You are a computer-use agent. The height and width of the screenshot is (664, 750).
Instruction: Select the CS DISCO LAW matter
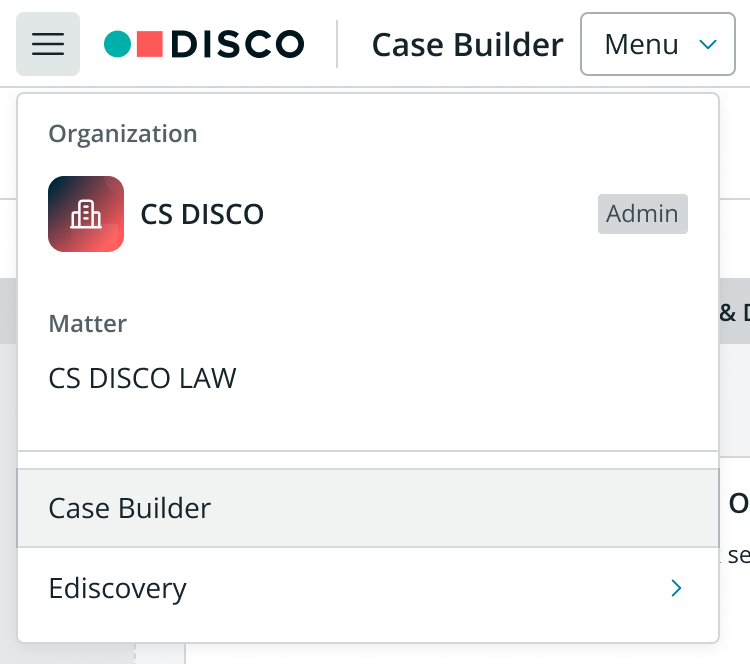click(143, 378)
